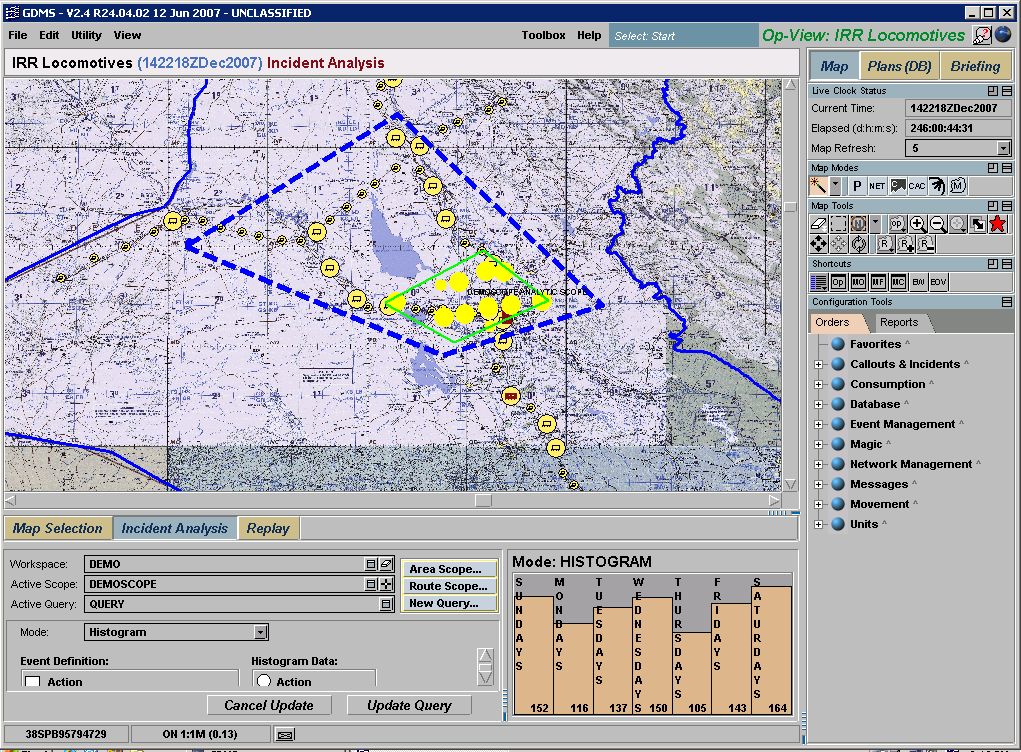Screen dimensions: 1021x752
Task: Check the Action box under Event Definition
Action: 33,682
